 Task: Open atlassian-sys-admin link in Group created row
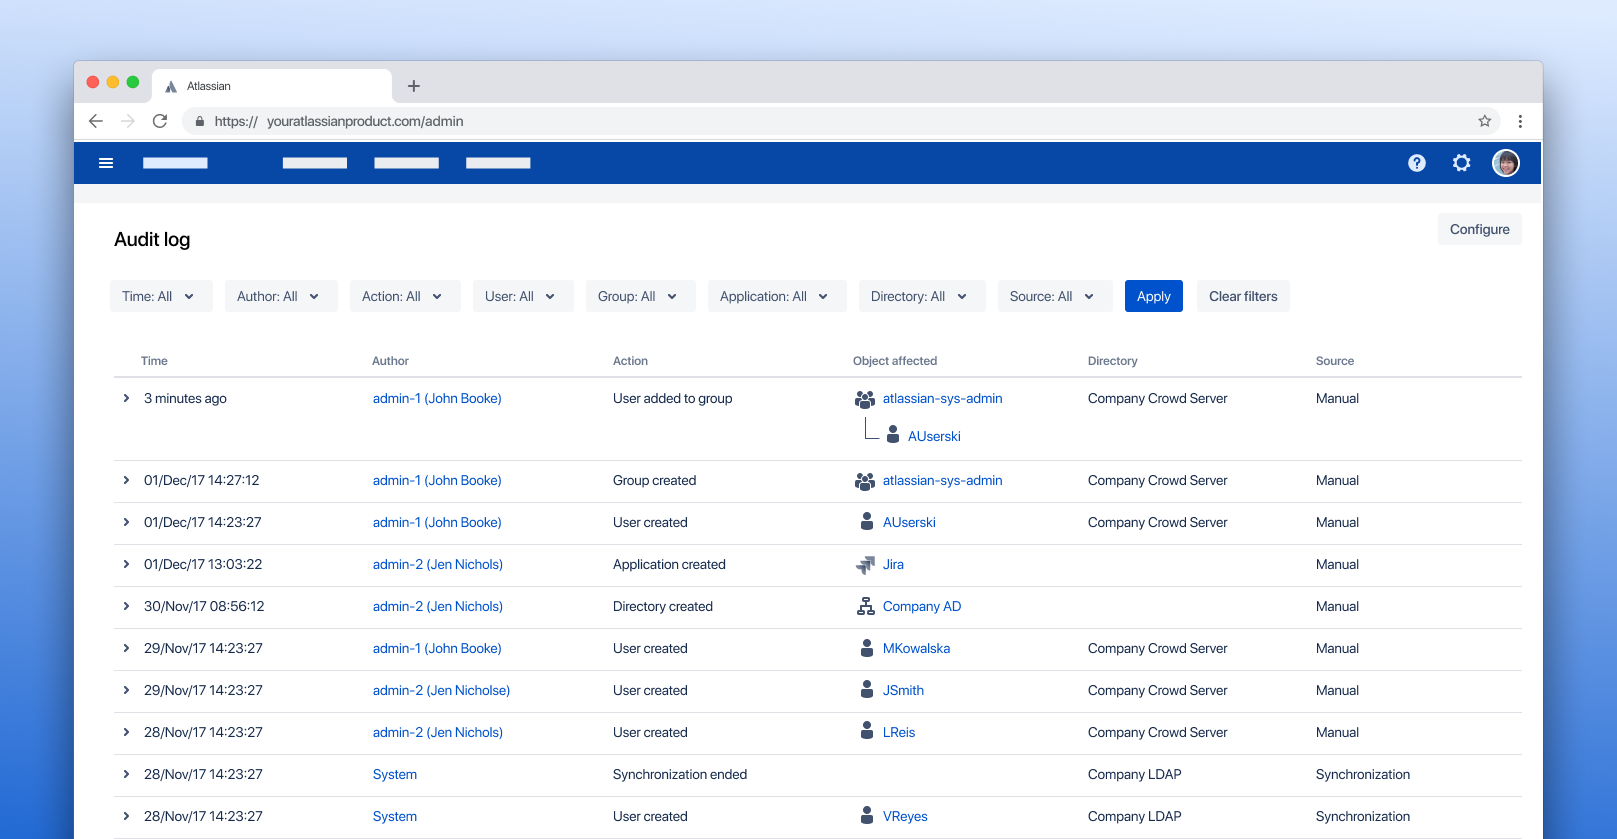click(x=942, y=480)
